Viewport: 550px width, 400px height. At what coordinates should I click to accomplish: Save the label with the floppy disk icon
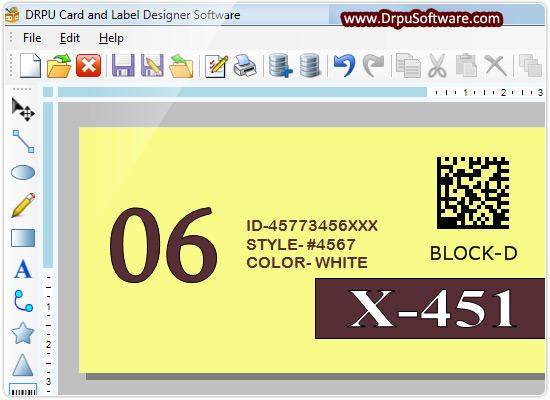123,65
